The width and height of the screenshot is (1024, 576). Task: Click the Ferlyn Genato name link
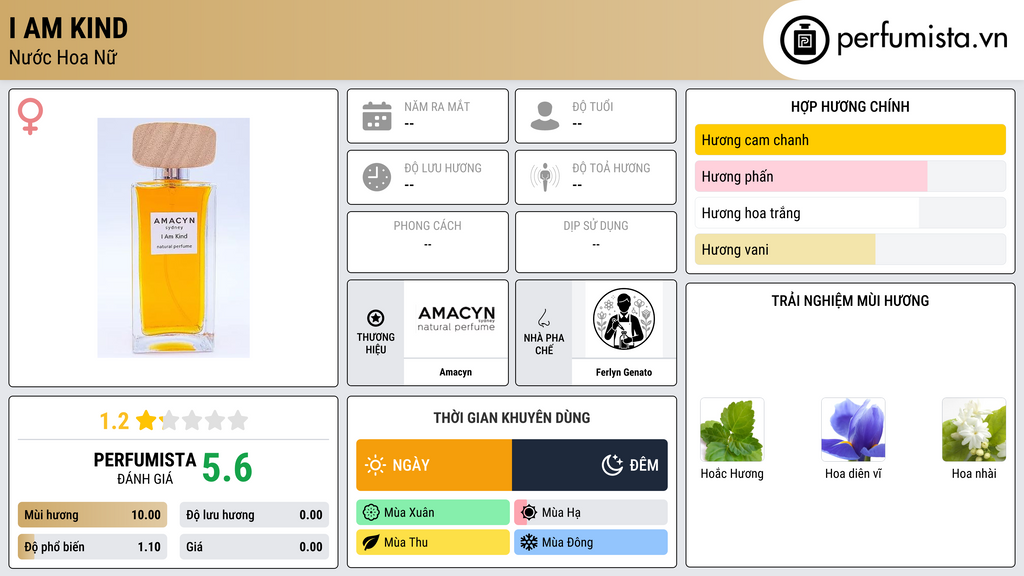pos(624,372)
